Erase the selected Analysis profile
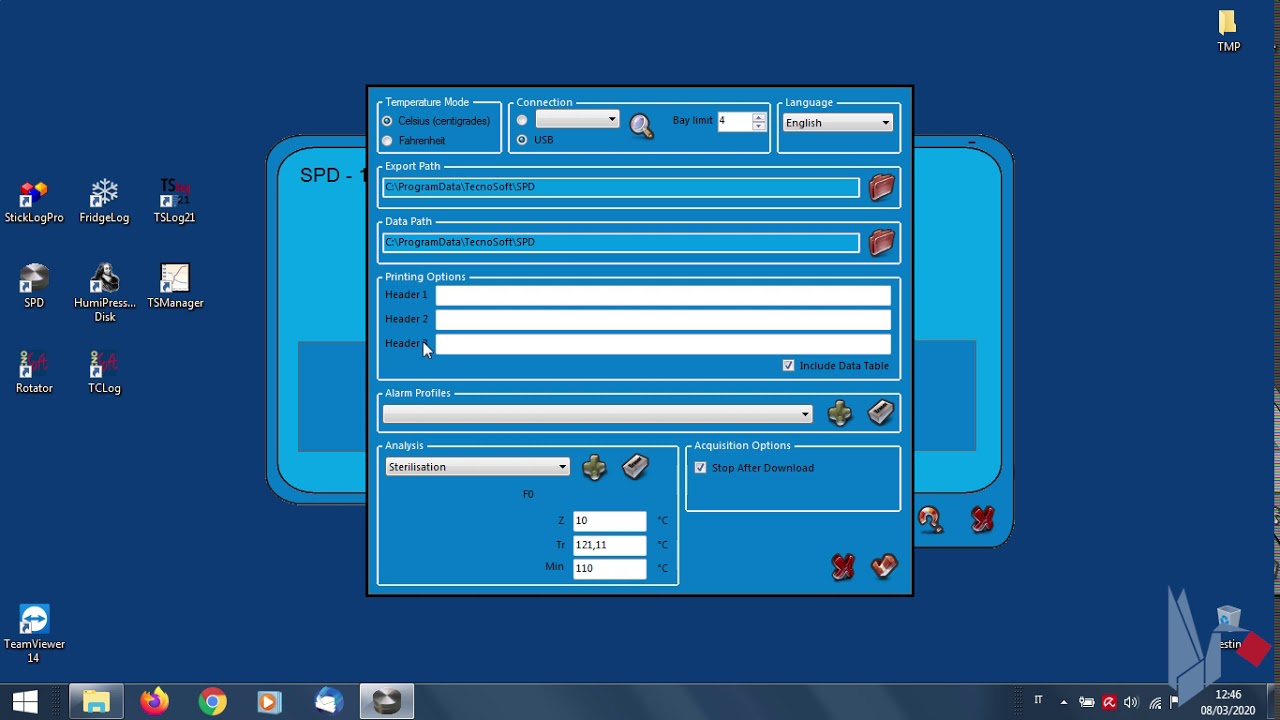The width and height of the screenshot is (1280, 720). point(635,466)
